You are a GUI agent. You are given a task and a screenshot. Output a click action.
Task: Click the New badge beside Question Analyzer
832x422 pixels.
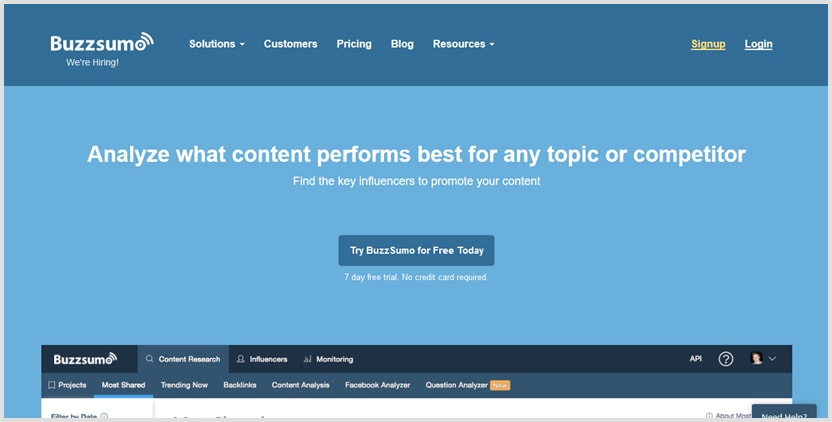pyautogui.click(x=500, y=385)
